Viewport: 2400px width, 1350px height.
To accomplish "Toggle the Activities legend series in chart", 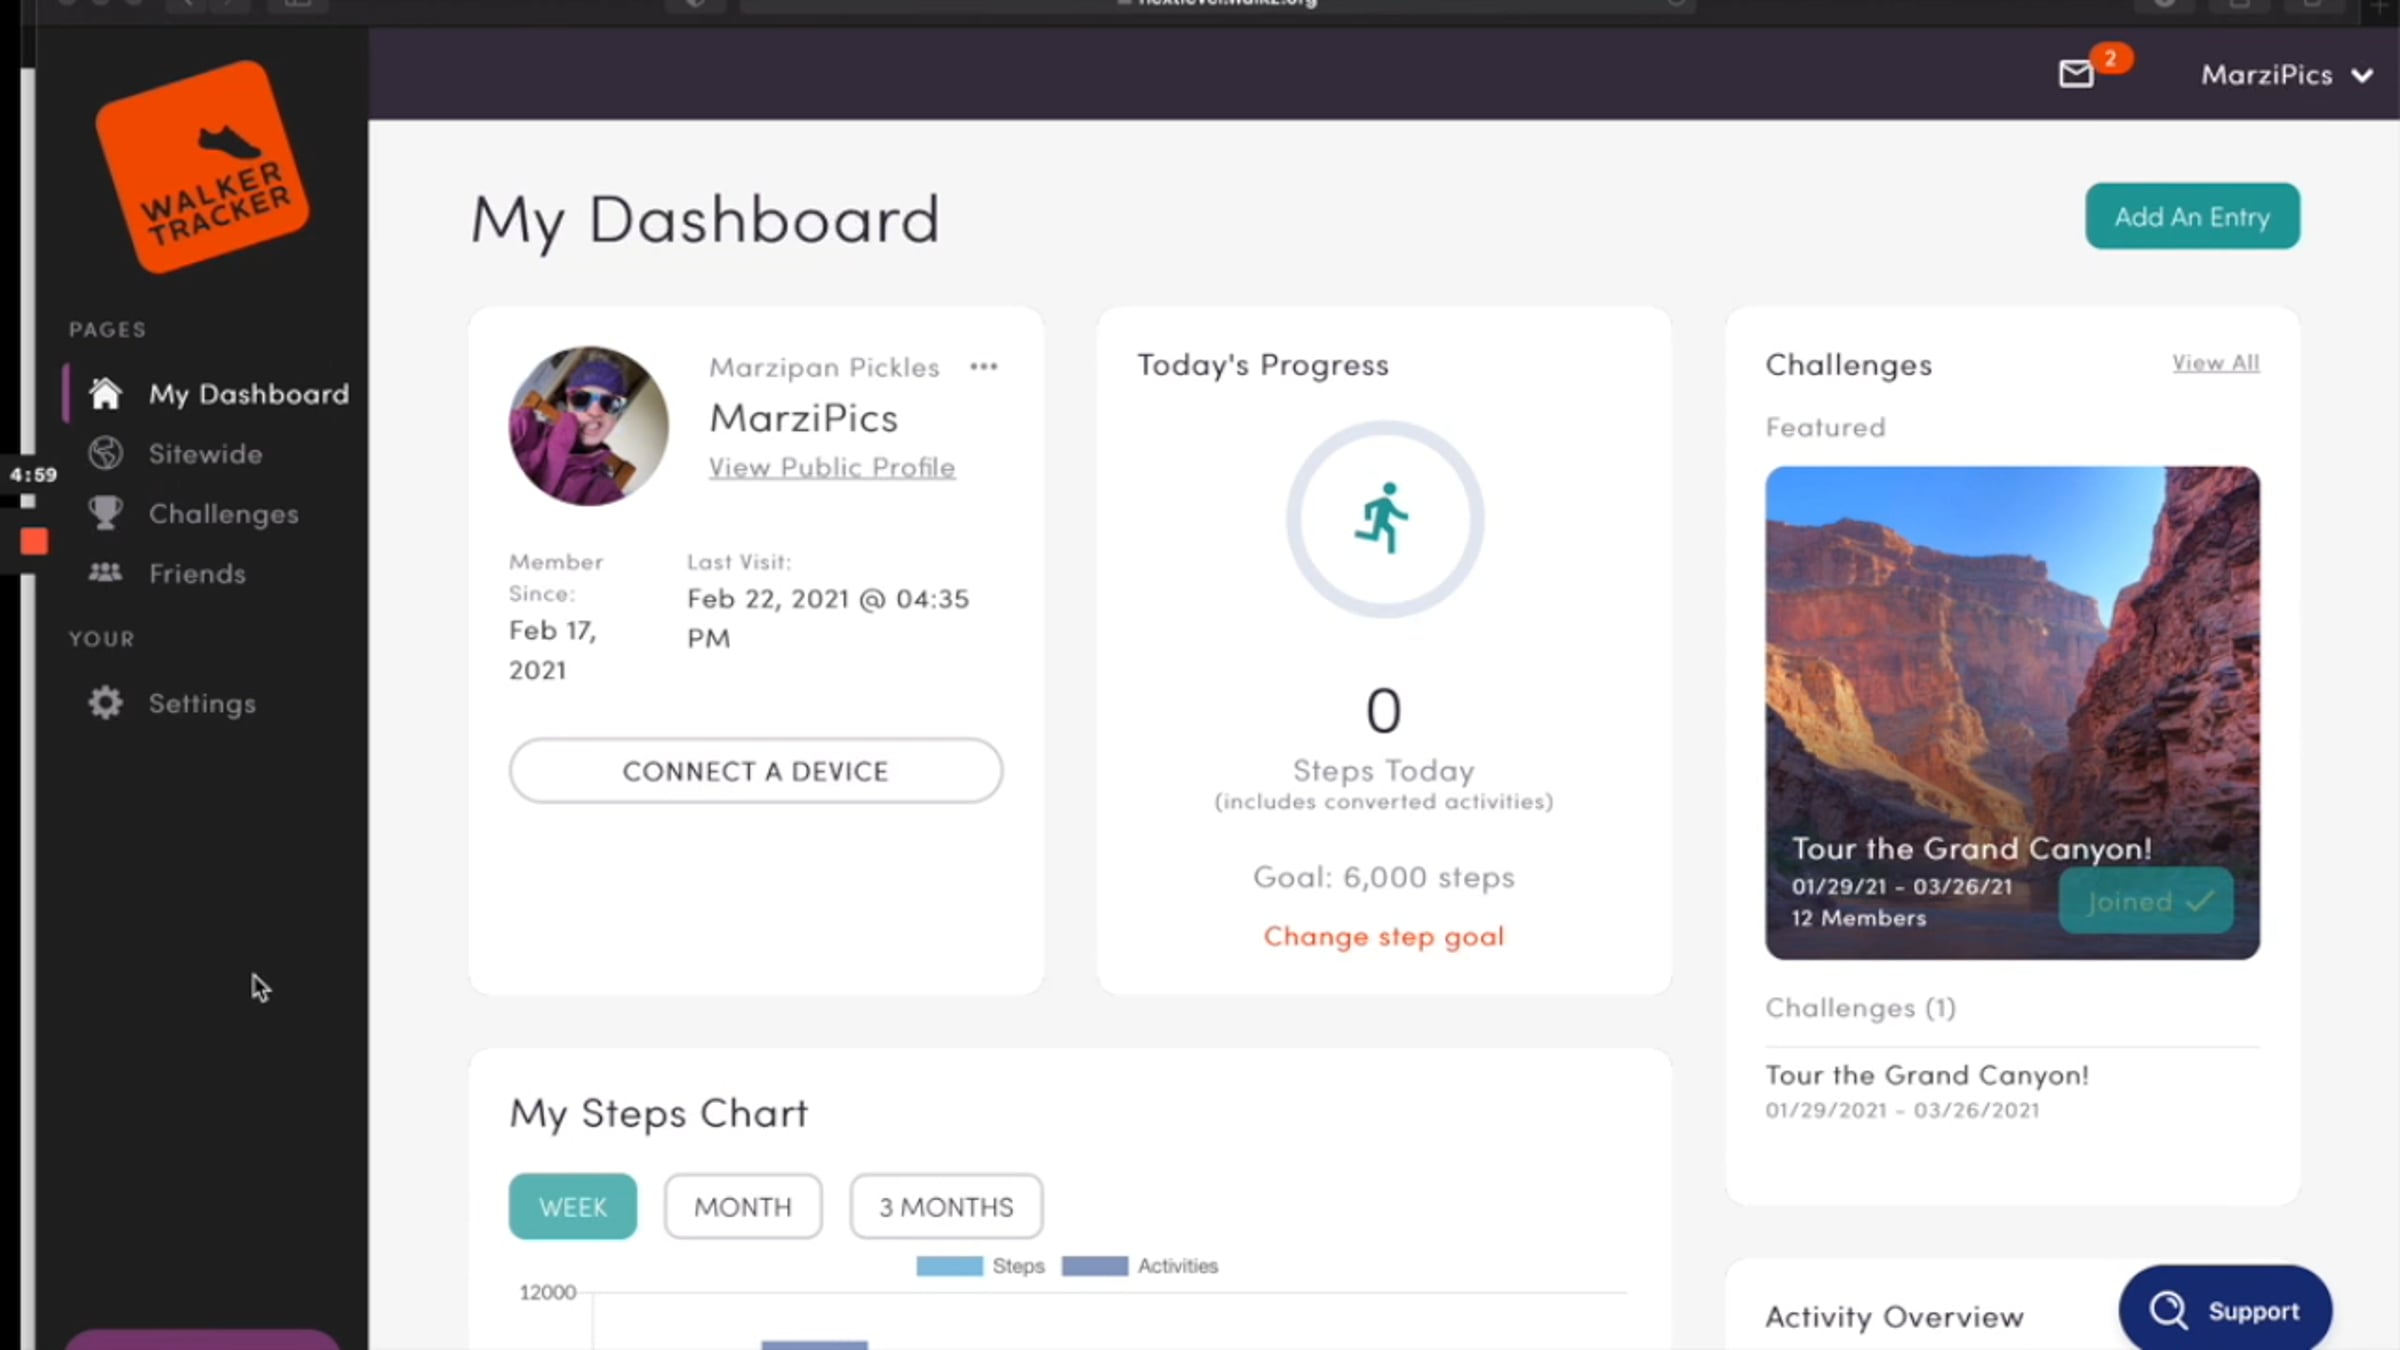I will [1140, 1266].
